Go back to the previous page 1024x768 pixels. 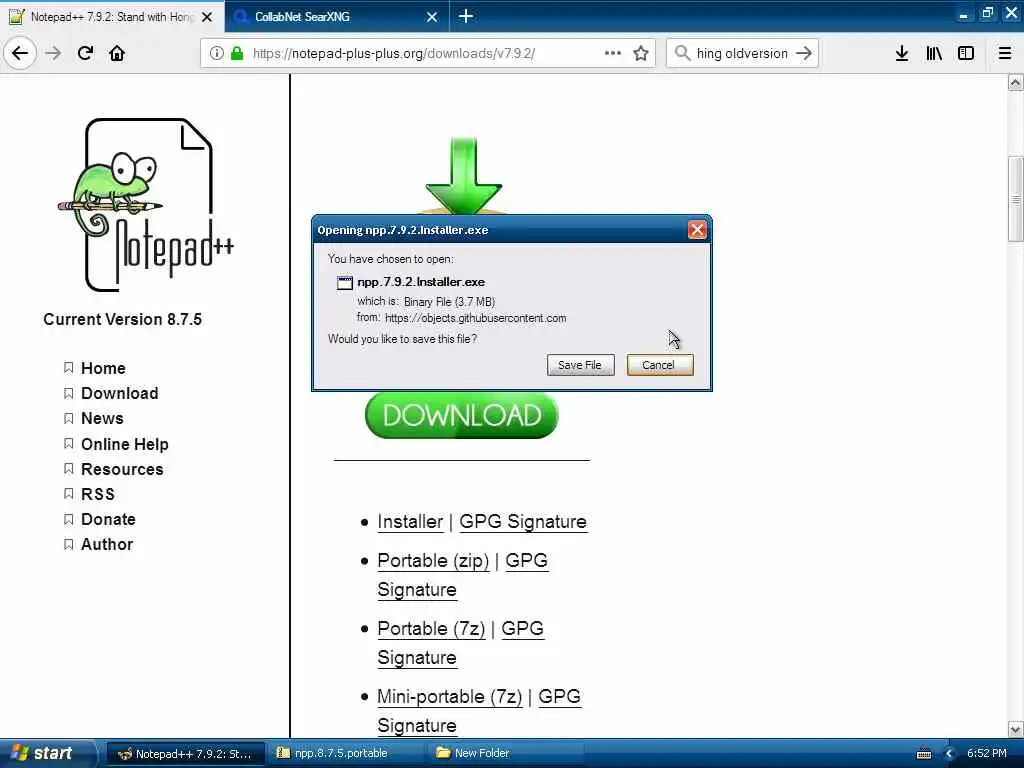point(20,53)
